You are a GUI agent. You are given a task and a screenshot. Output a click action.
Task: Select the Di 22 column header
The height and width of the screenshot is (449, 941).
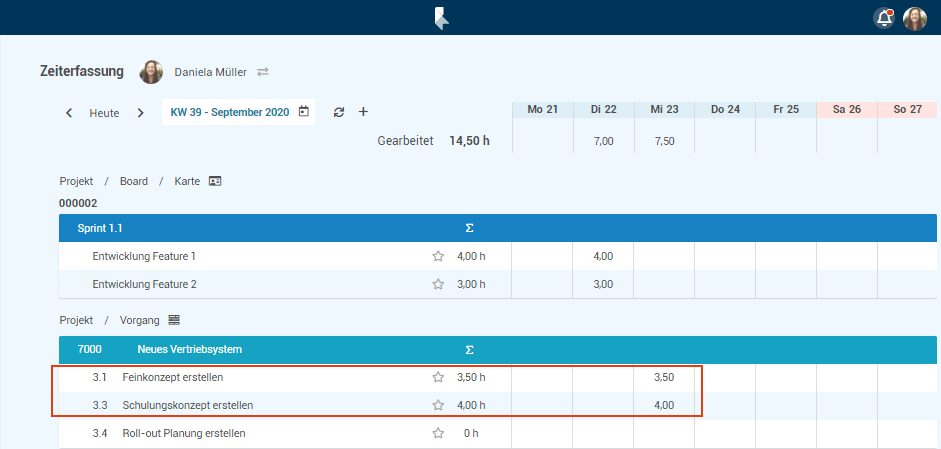pyautogui.click(x=604, y=110)
